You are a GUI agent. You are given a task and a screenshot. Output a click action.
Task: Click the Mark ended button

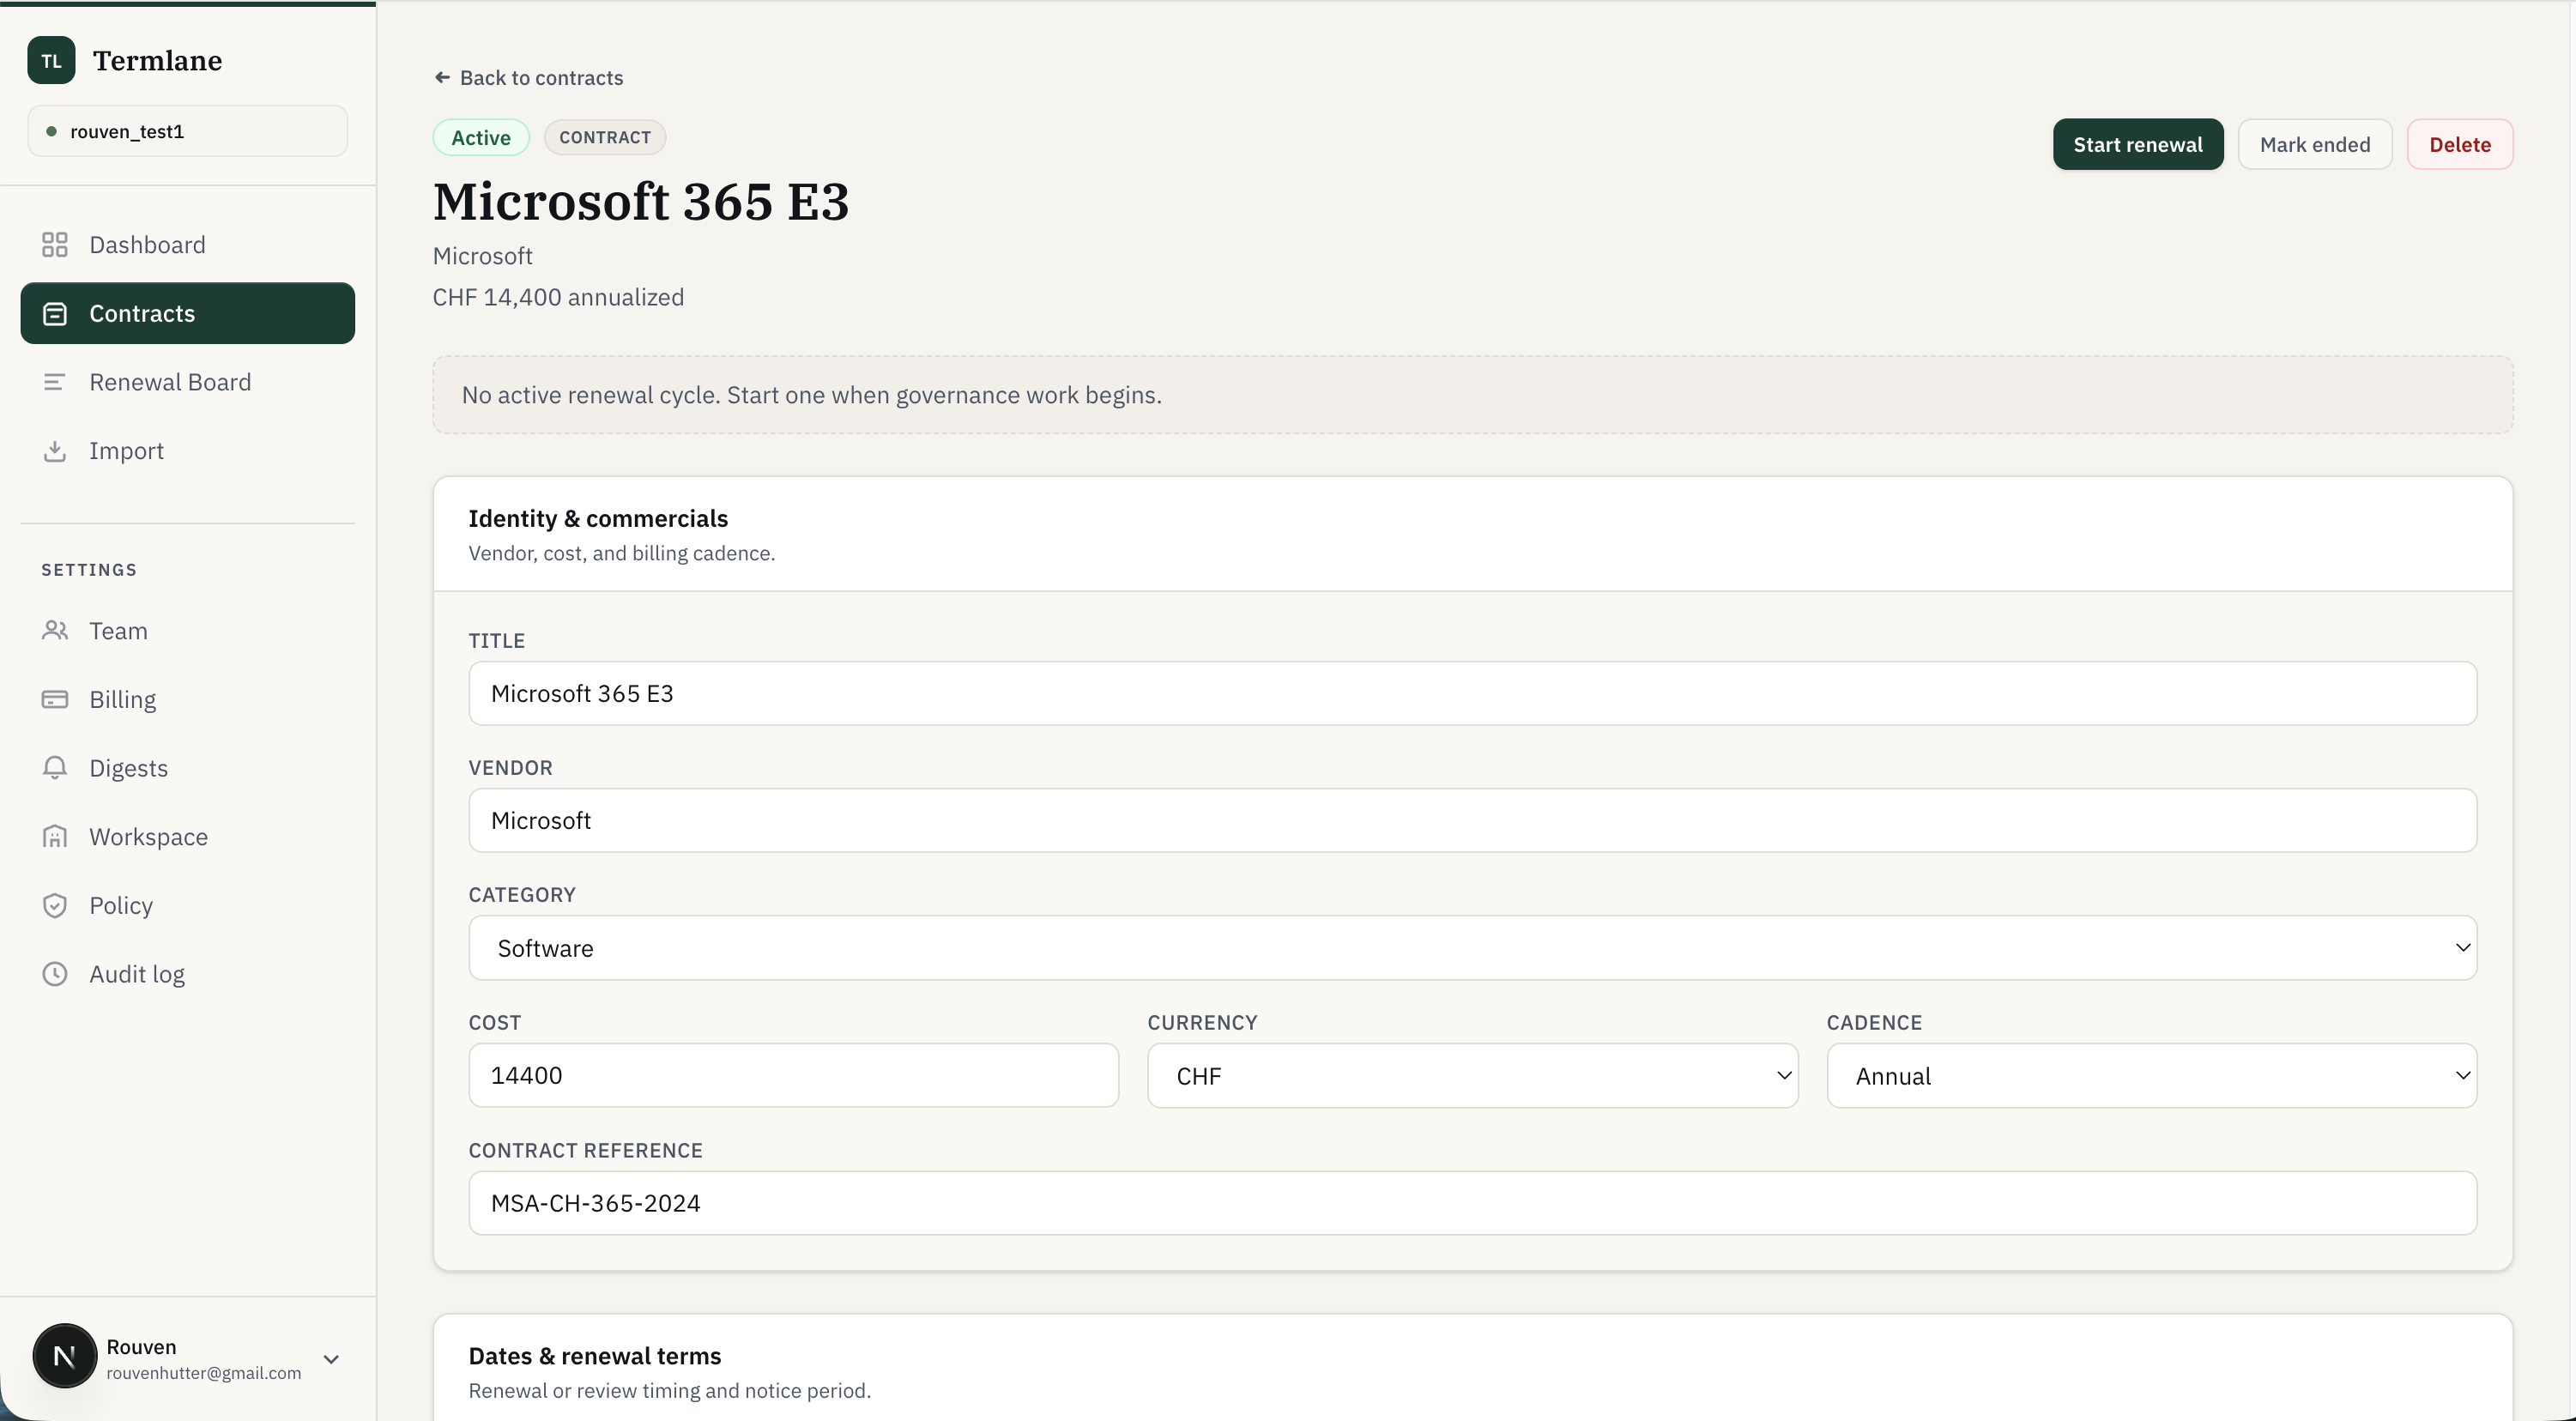(2315, 144)
